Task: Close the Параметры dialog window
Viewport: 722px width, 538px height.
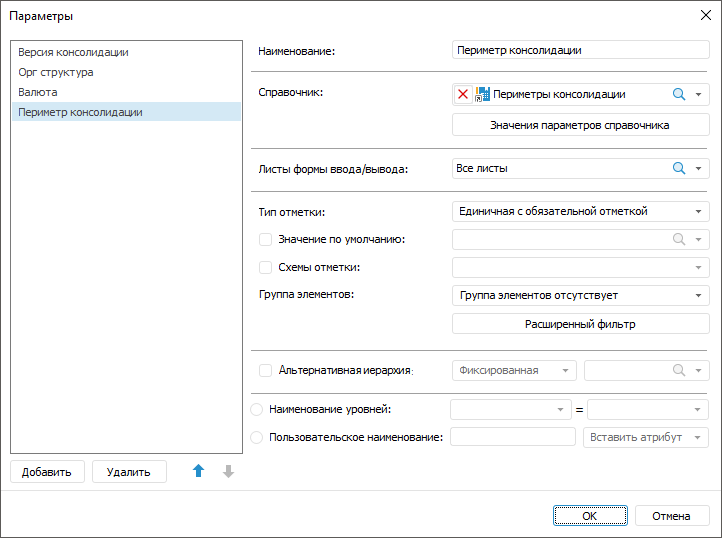Action: click(x=704, y=15)
